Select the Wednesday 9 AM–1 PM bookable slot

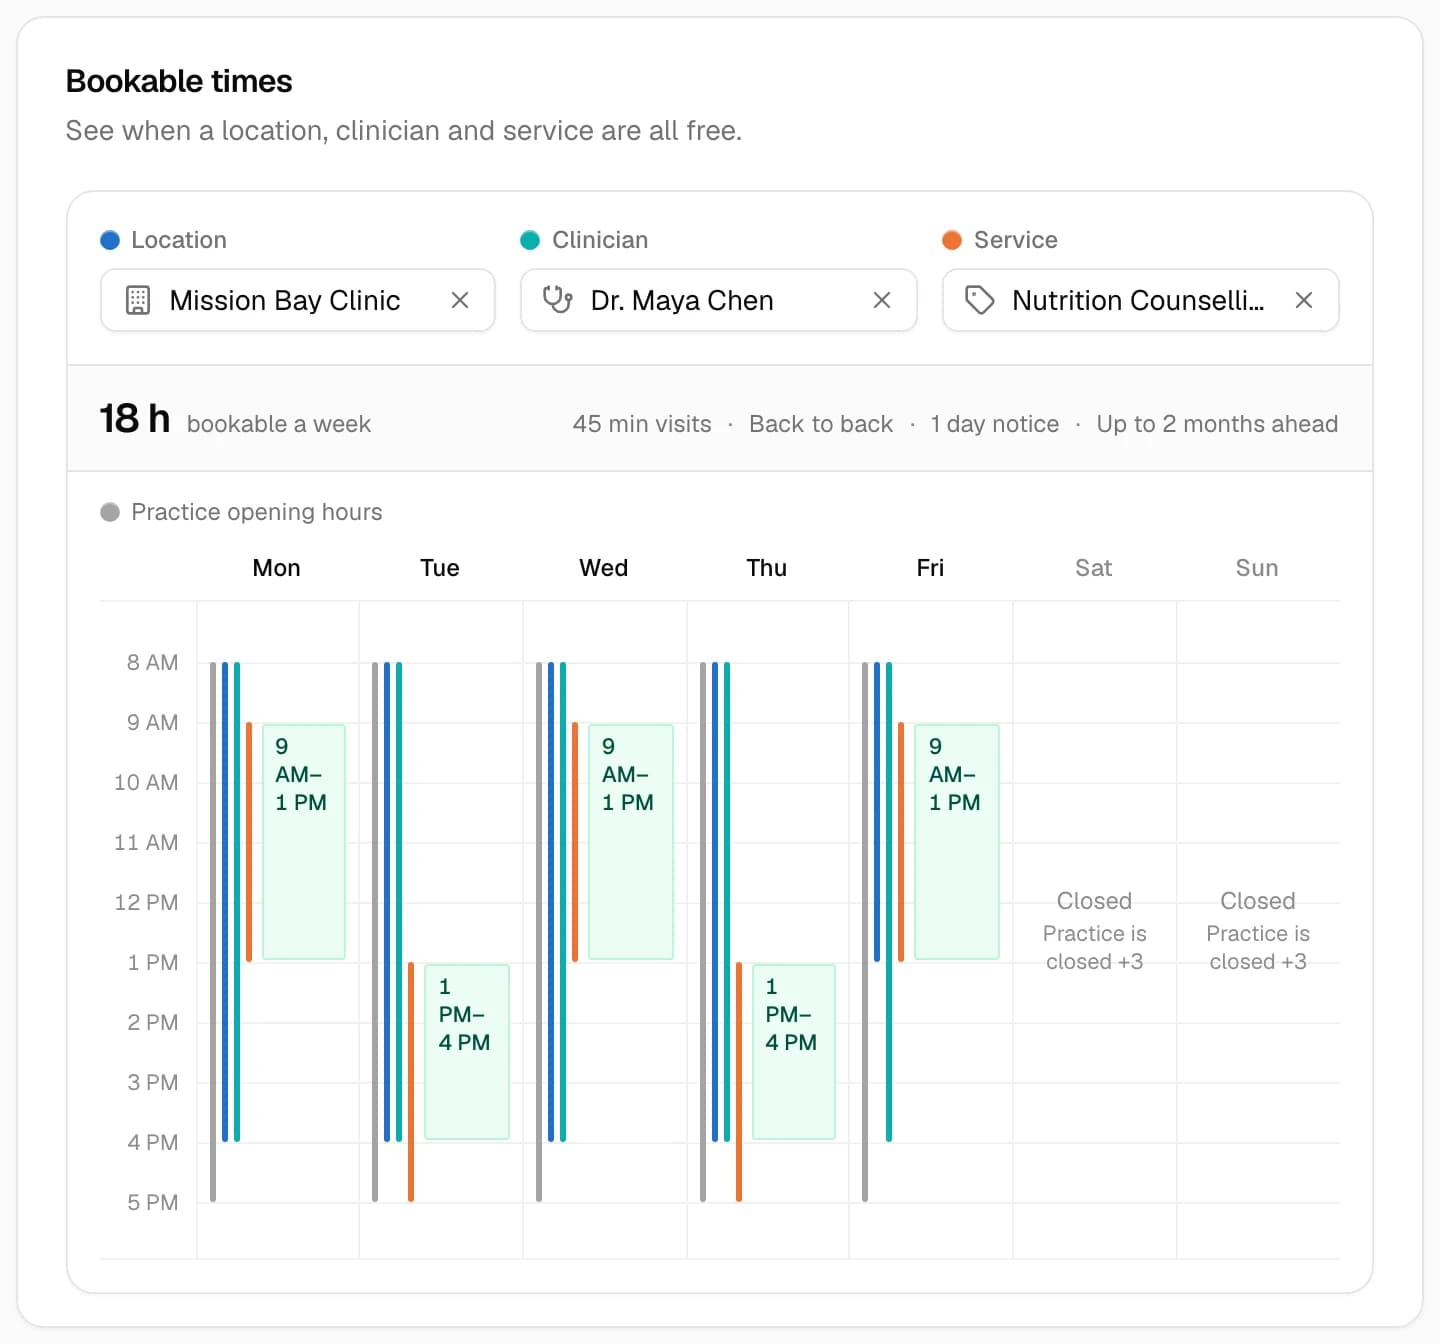631,842
